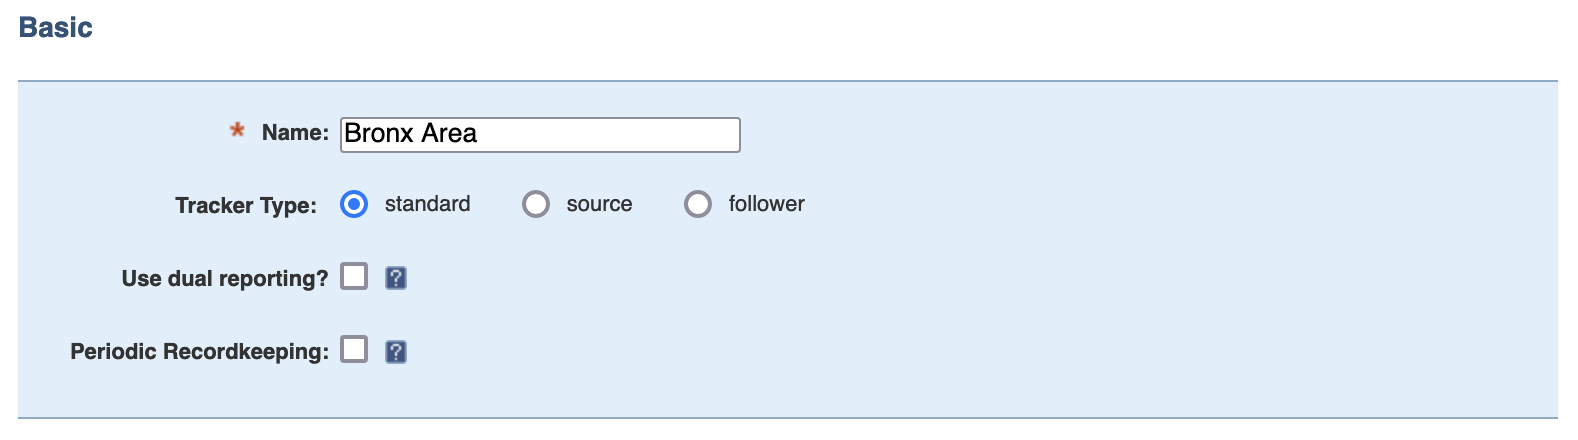This screenshot has width=1578, height=440.
Task: Click the 'Bronx Area' text in Name box
Action: click(410, 134)
